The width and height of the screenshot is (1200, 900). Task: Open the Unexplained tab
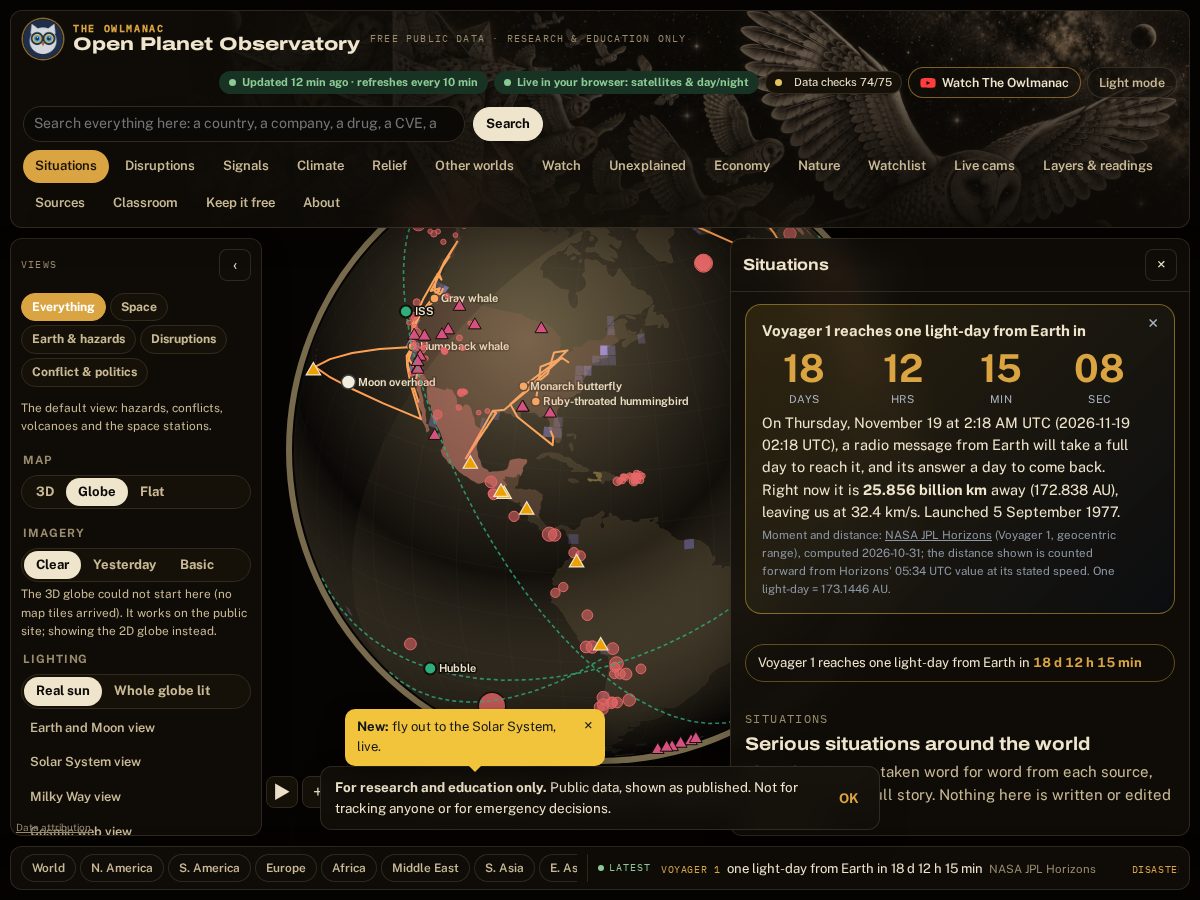tap(647, 166)
